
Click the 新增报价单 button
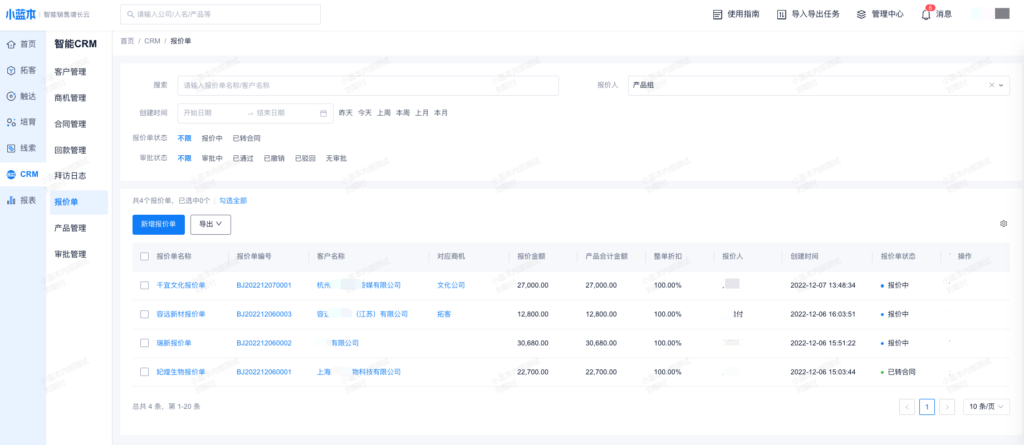158,225
